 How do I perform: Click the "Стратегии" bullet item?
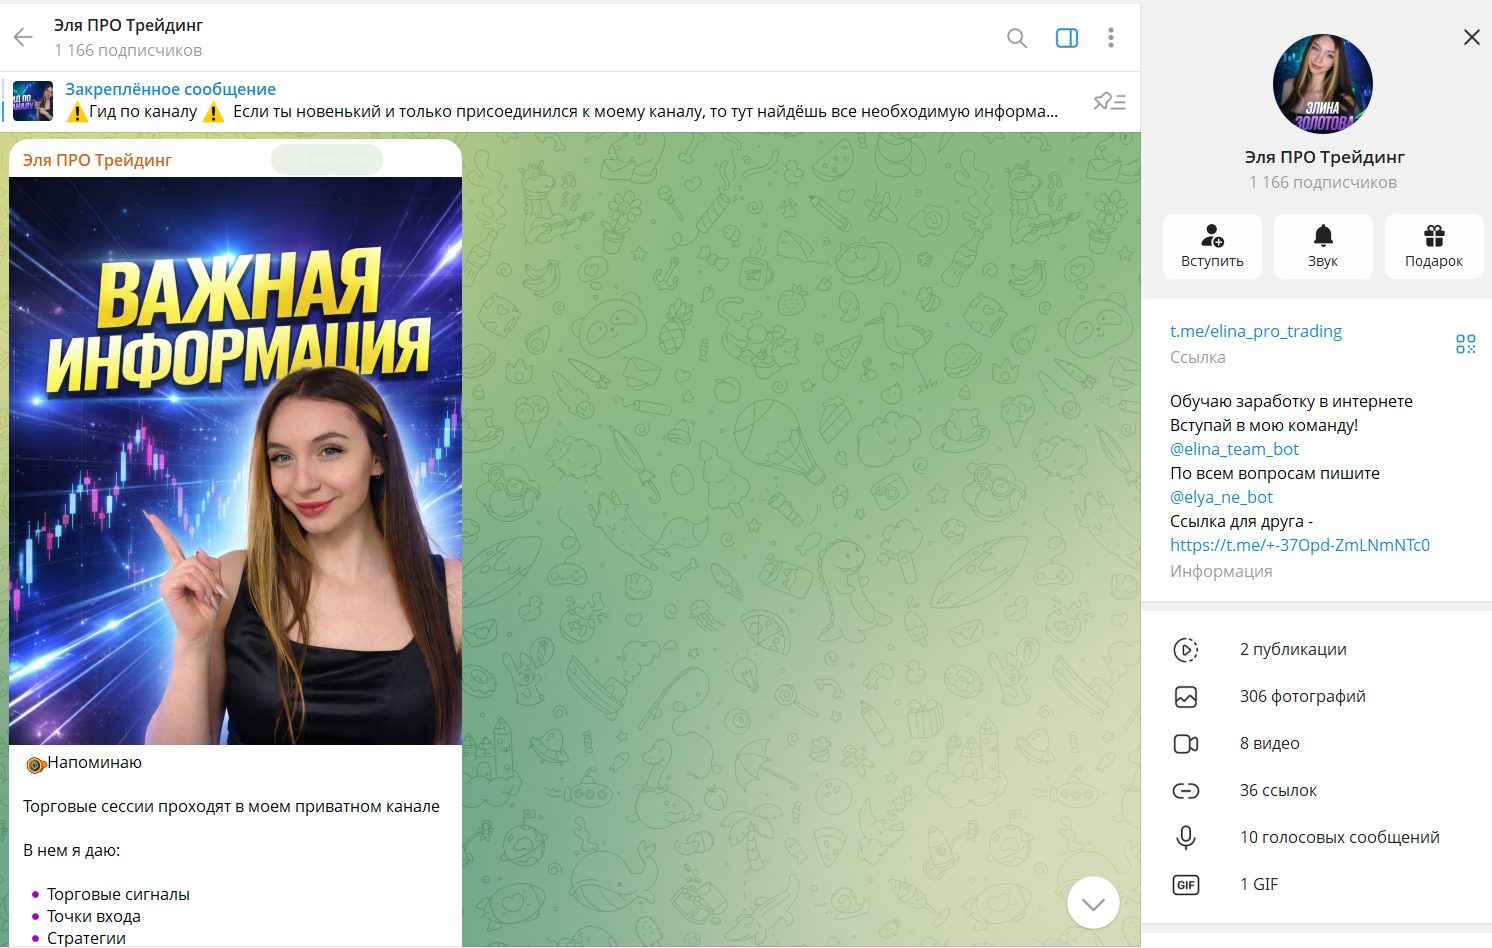(86, 938)
